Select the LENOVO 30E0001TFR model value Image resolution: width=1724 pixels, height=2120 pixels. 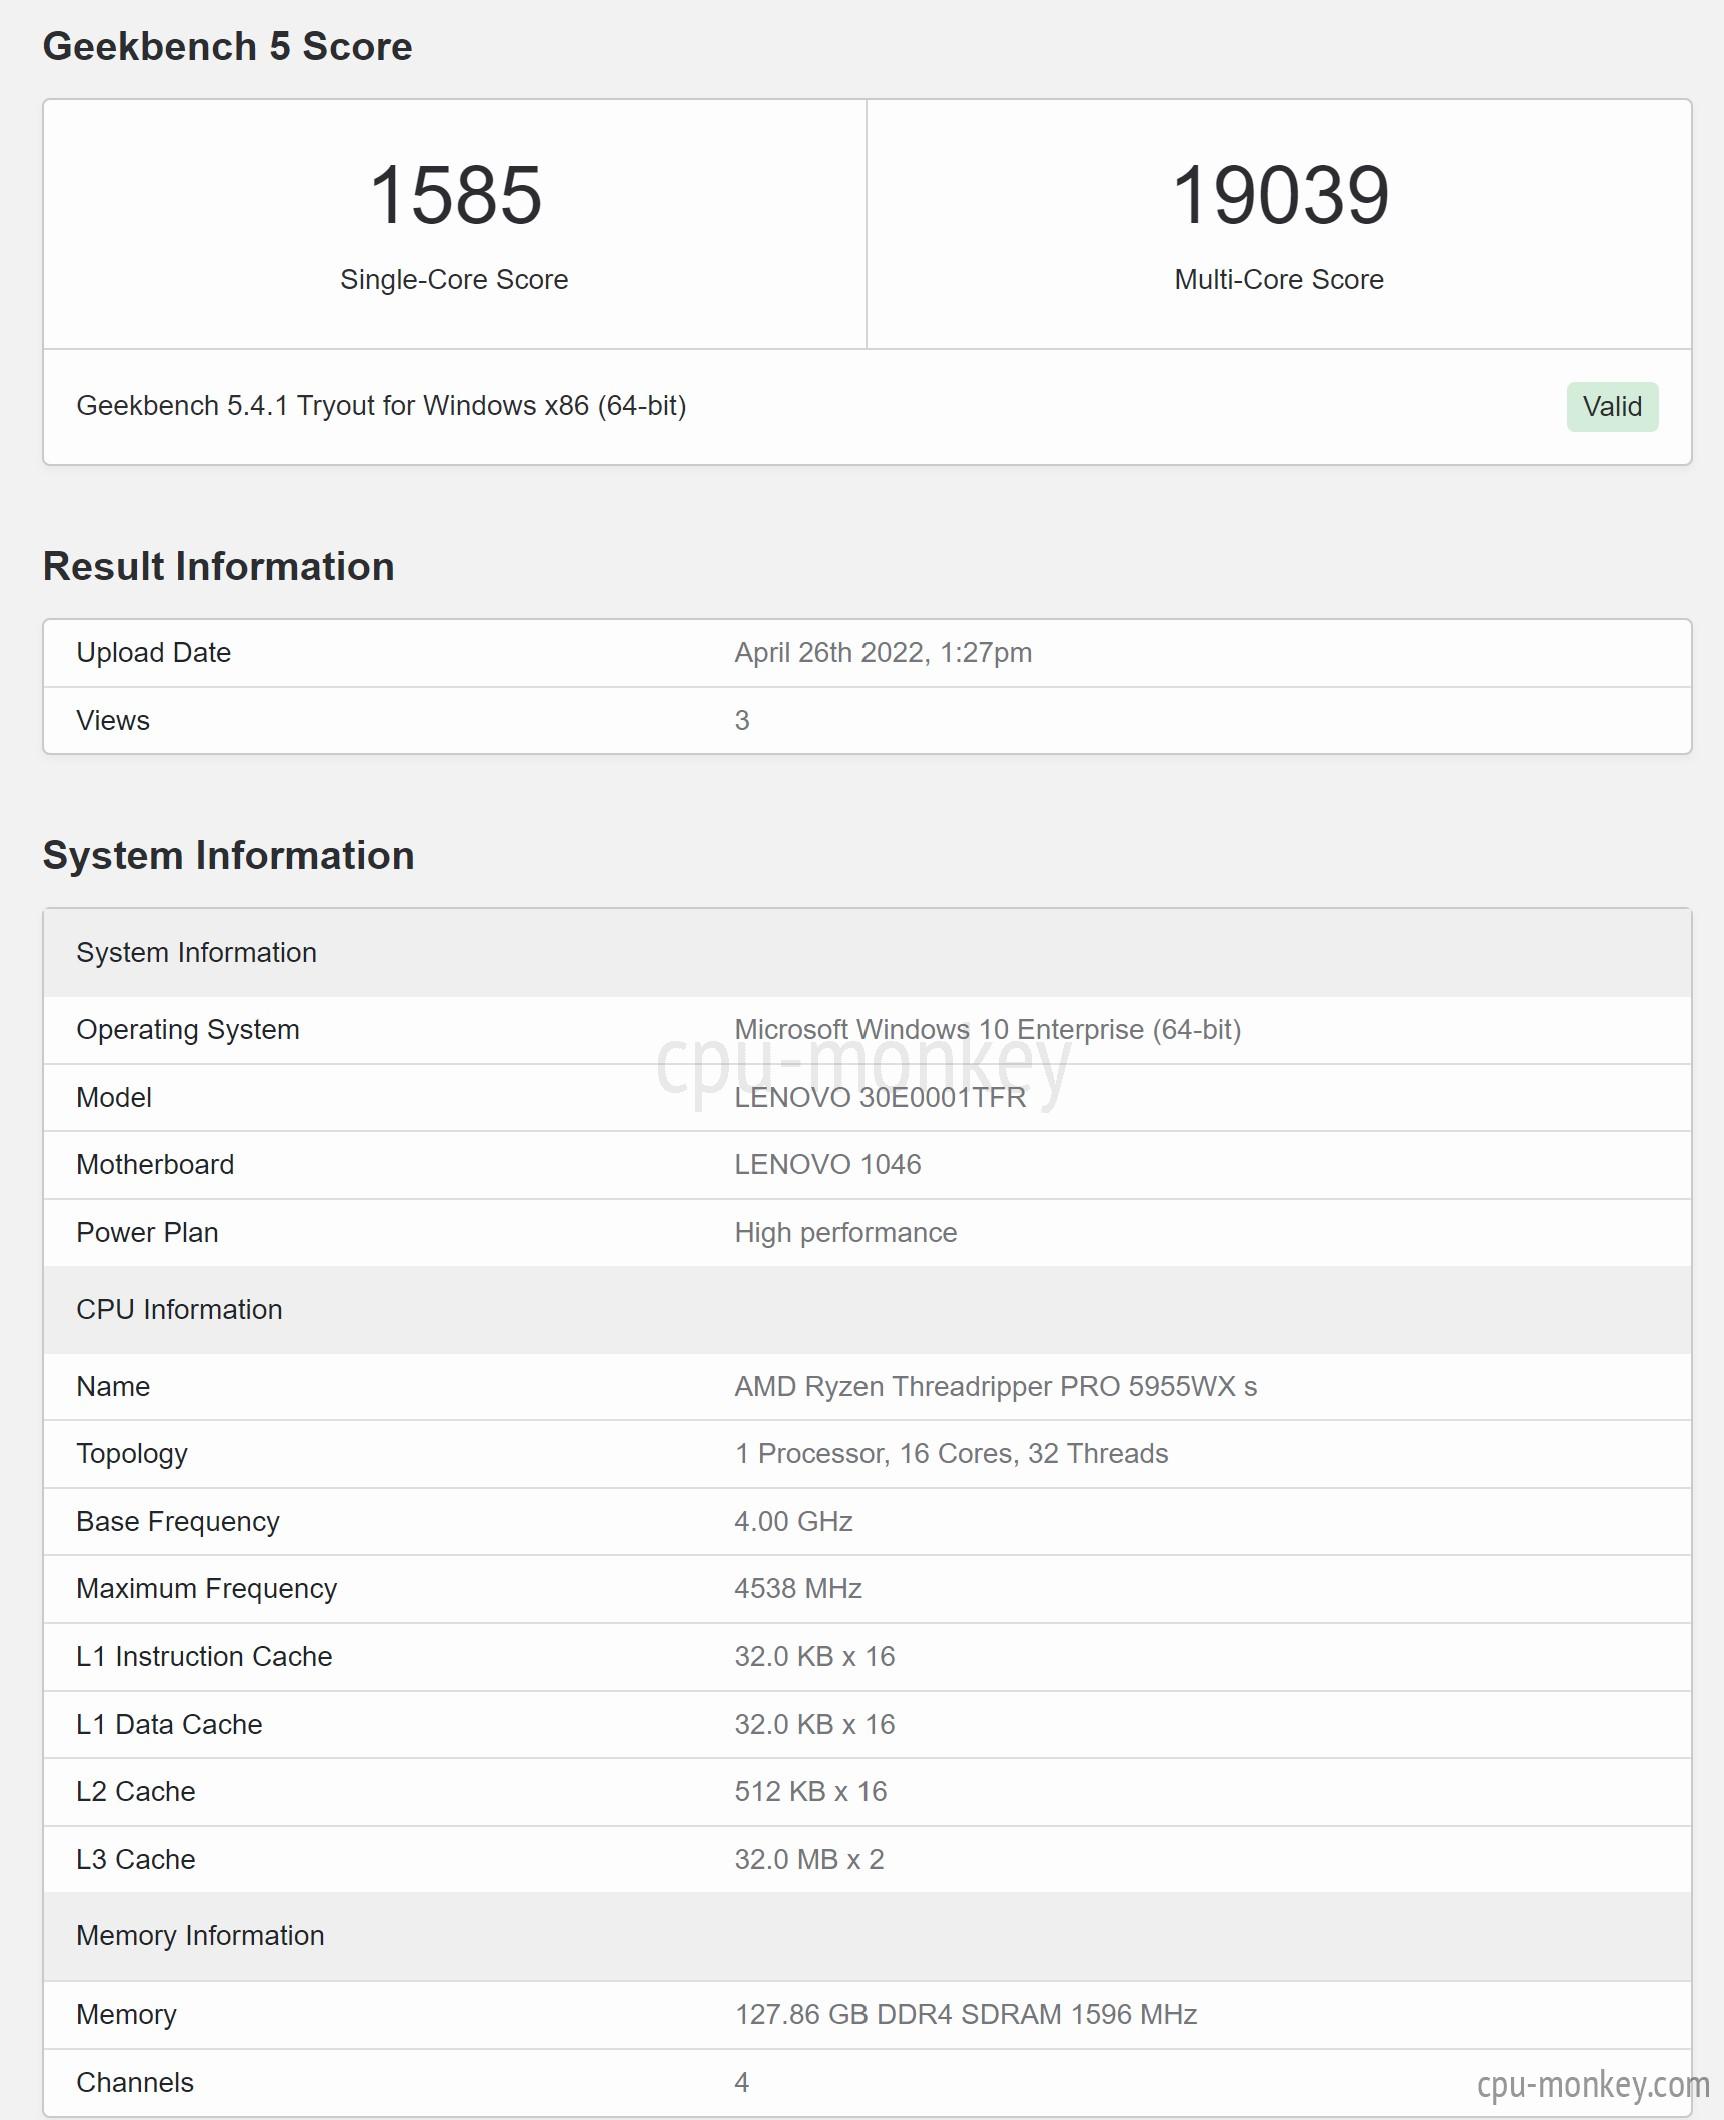click(x=880, y=1098)
